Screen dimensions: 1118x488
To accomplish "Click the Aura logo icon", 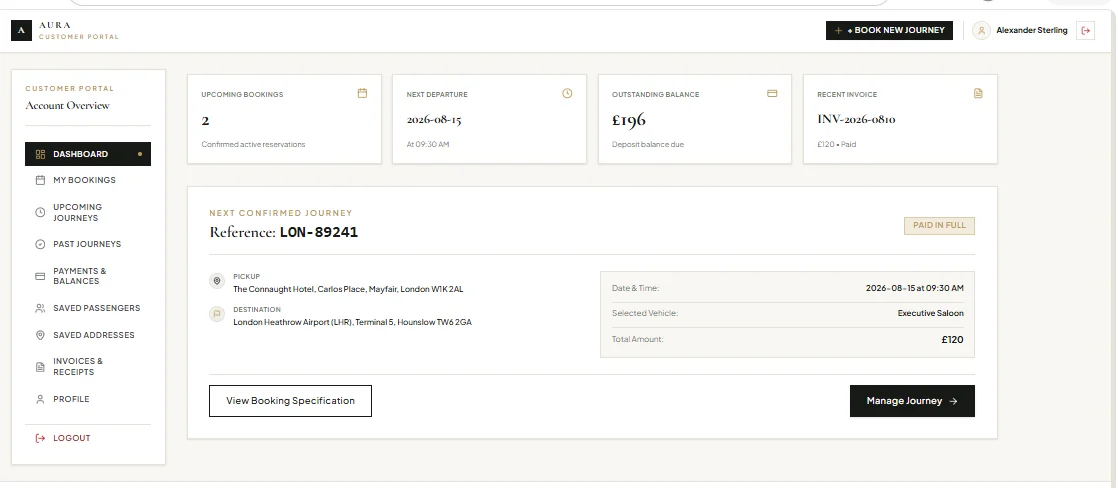I will tap(21, 31).
